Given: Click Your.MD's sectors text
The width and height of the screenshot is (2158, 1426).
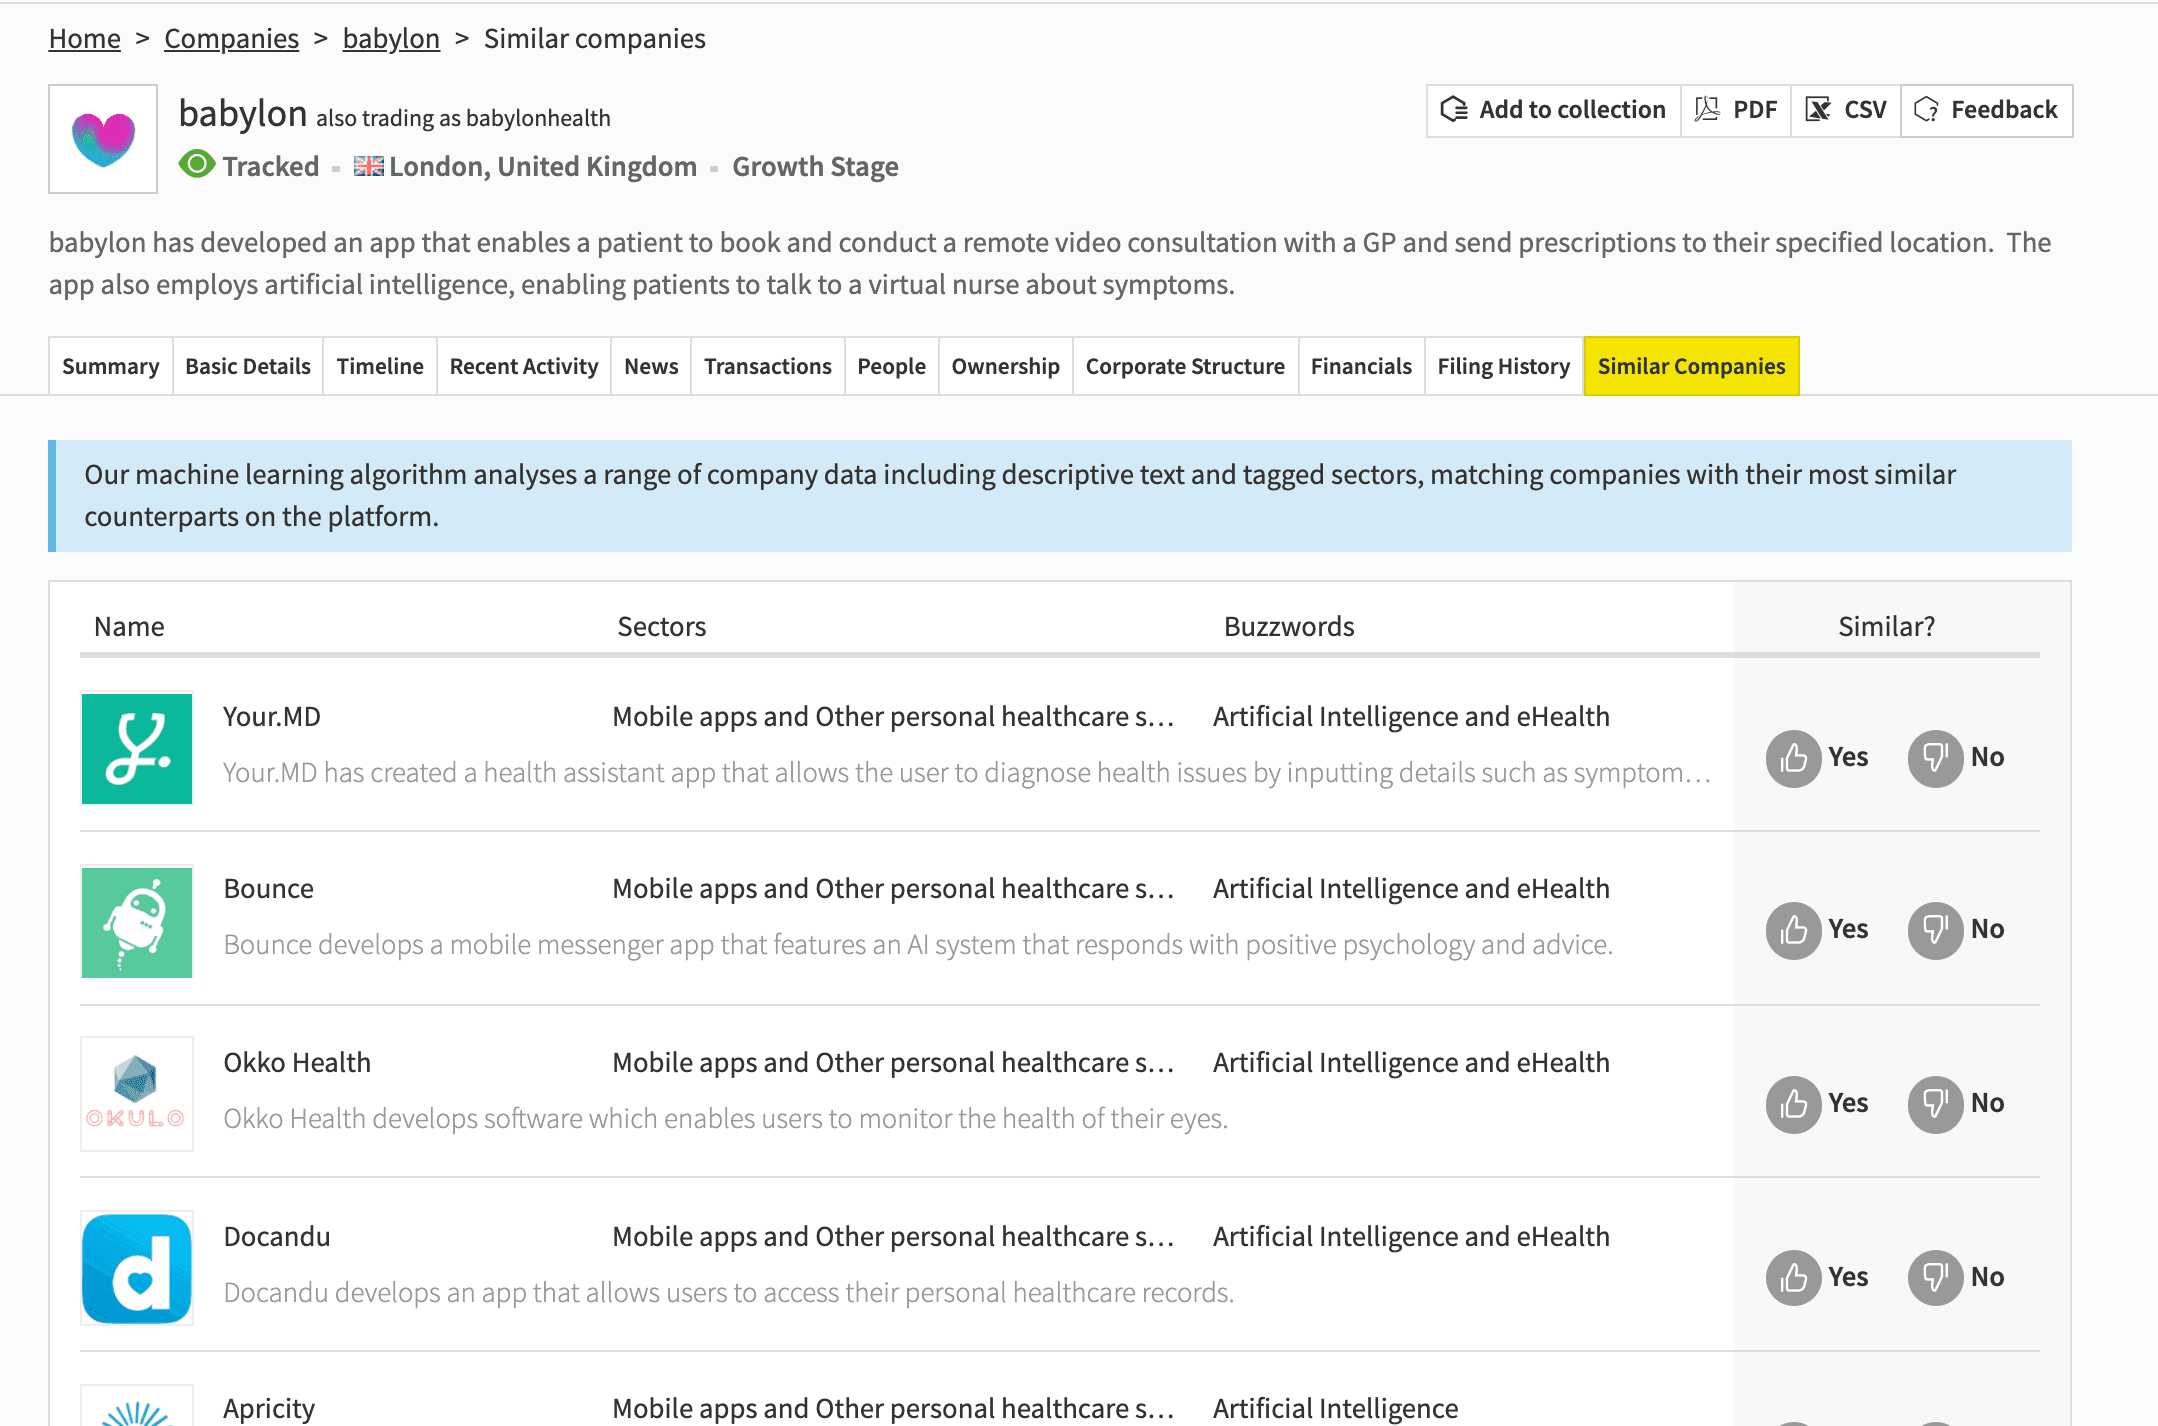Looking at the screenshot, I should pos(893,716).
